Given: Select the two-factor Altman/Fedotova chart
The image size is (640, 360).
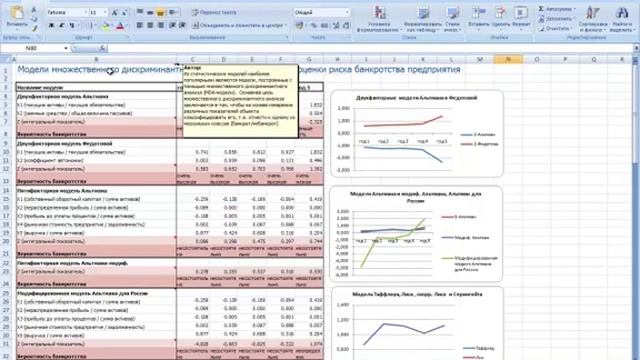Looking at the screenshot, I should click(417, 134).
